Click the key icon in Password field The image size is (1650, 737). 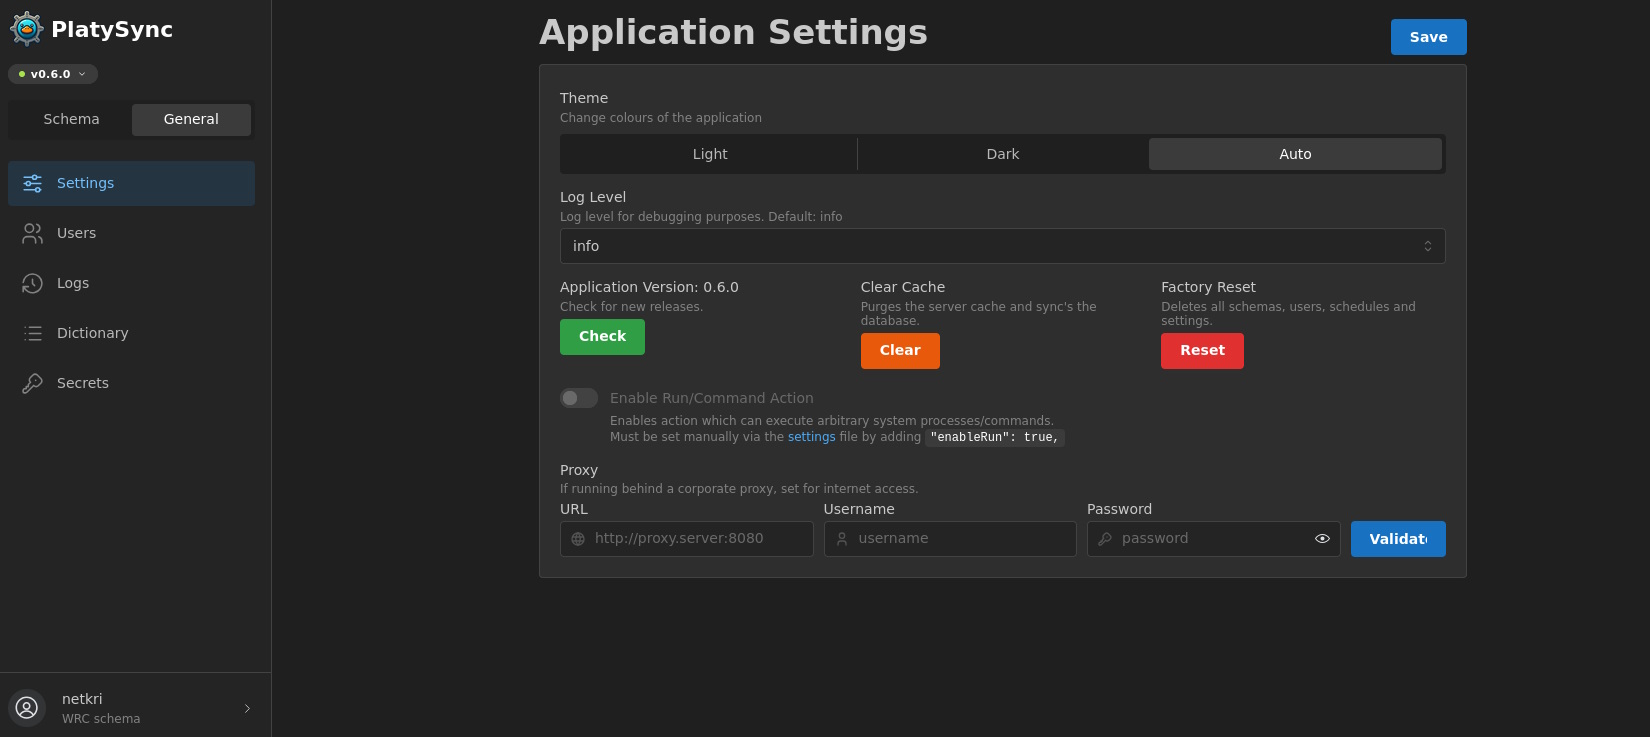pyautogui.click(x=1105, y=539)
